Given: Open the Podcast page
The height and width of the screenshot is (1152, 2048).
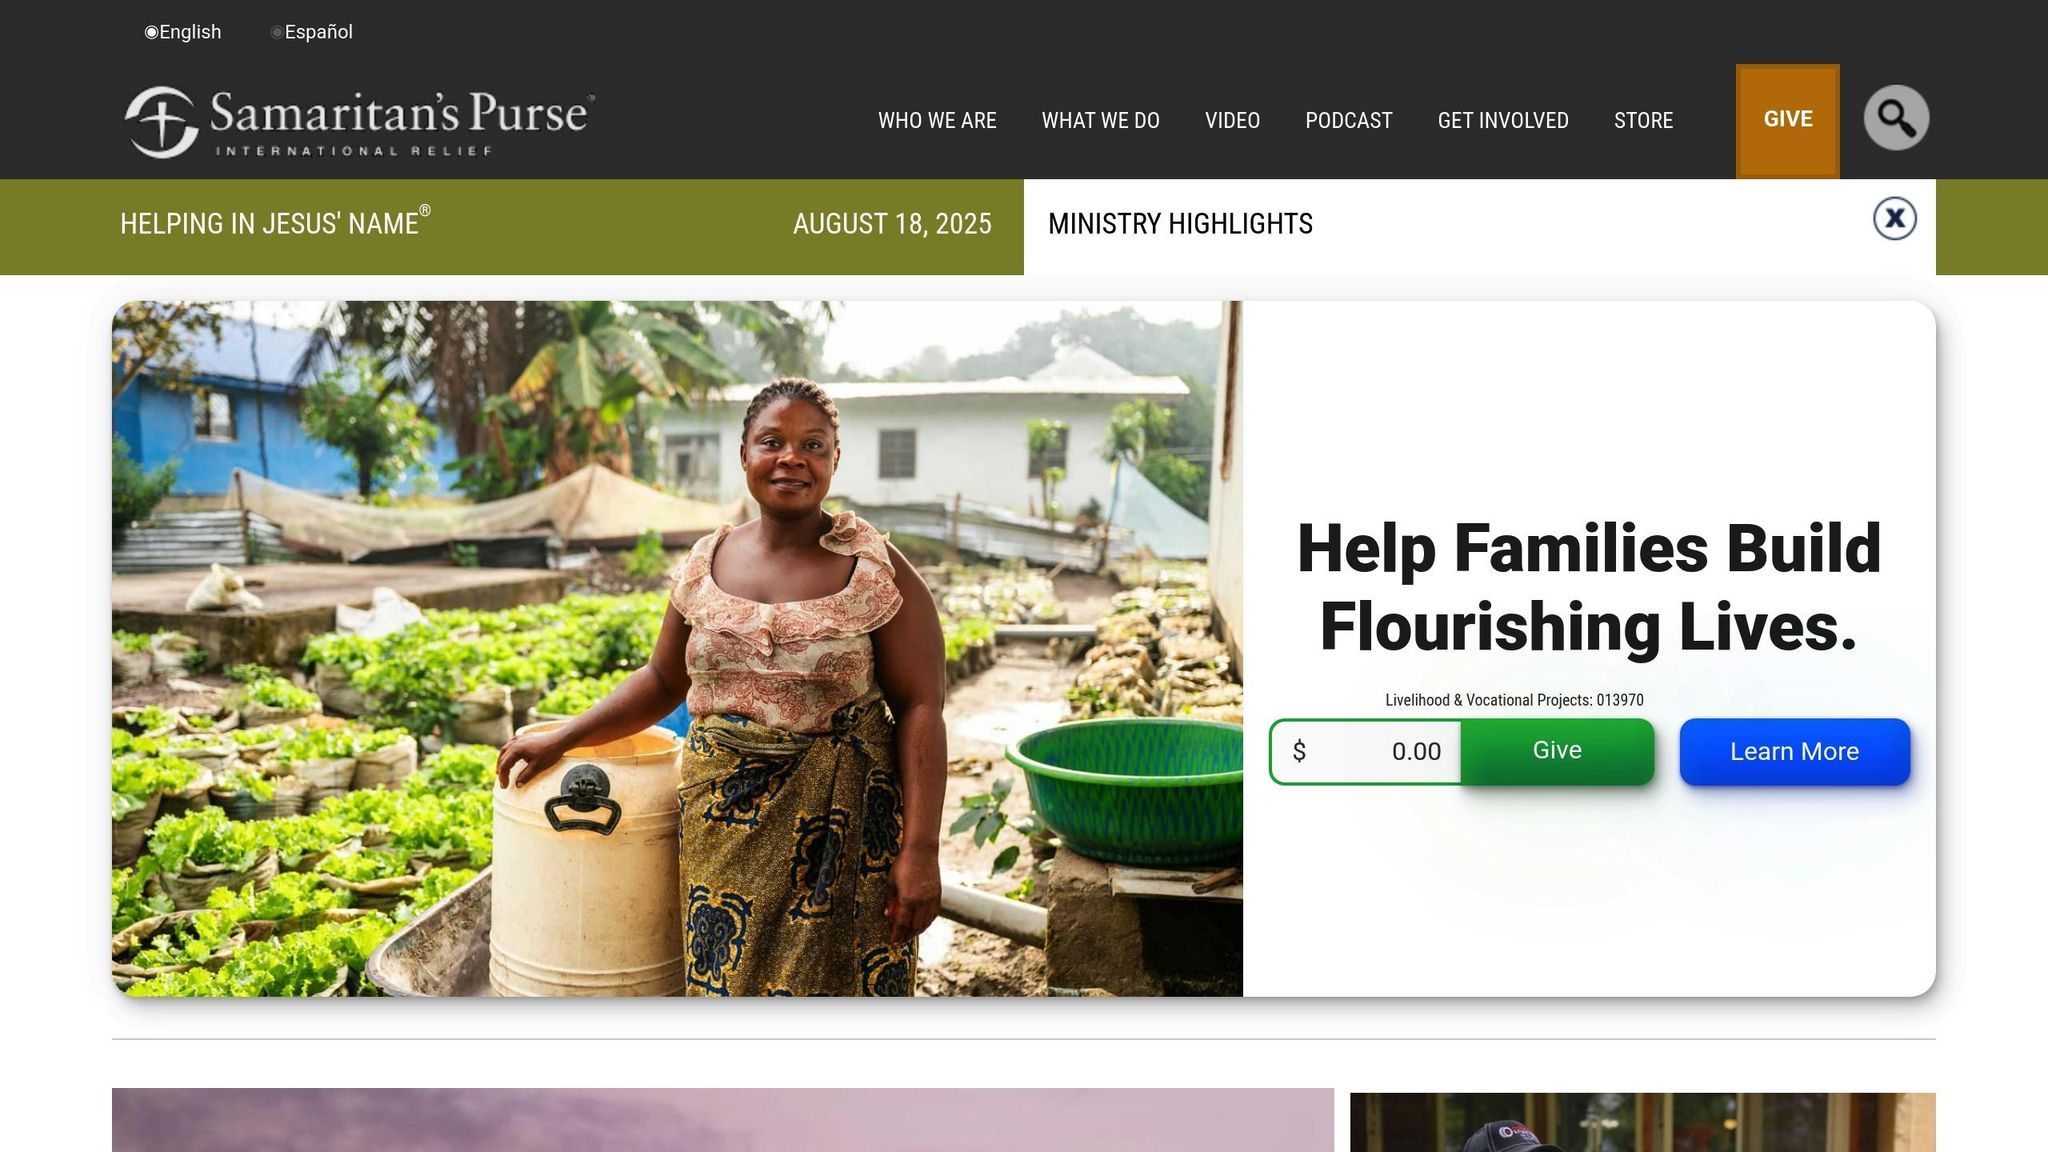Looking at the screenshot, I should pos(1348,120).
